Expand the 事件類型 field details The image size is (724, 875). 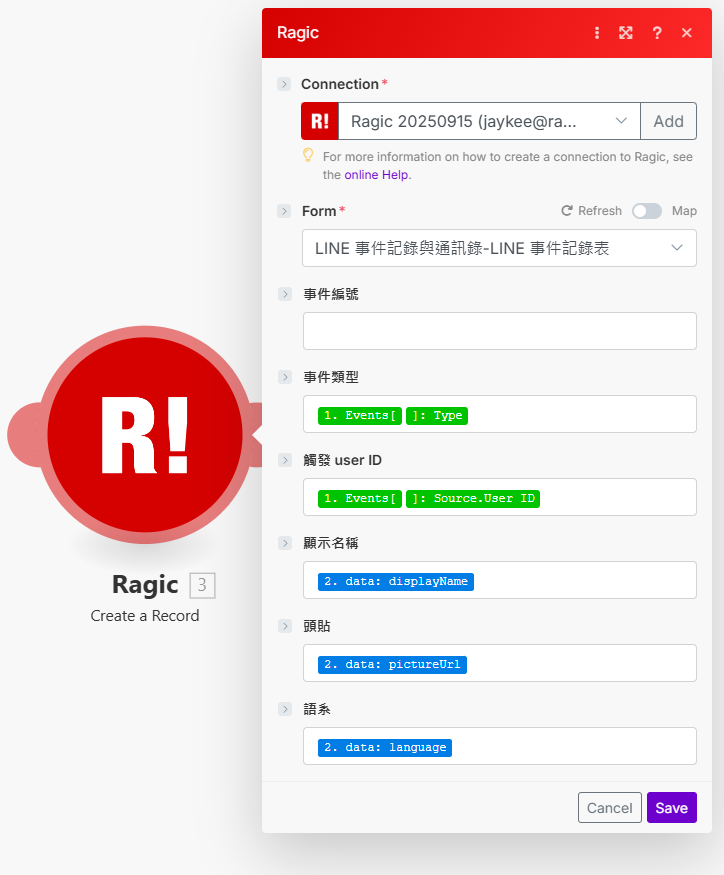coord(285,377)
